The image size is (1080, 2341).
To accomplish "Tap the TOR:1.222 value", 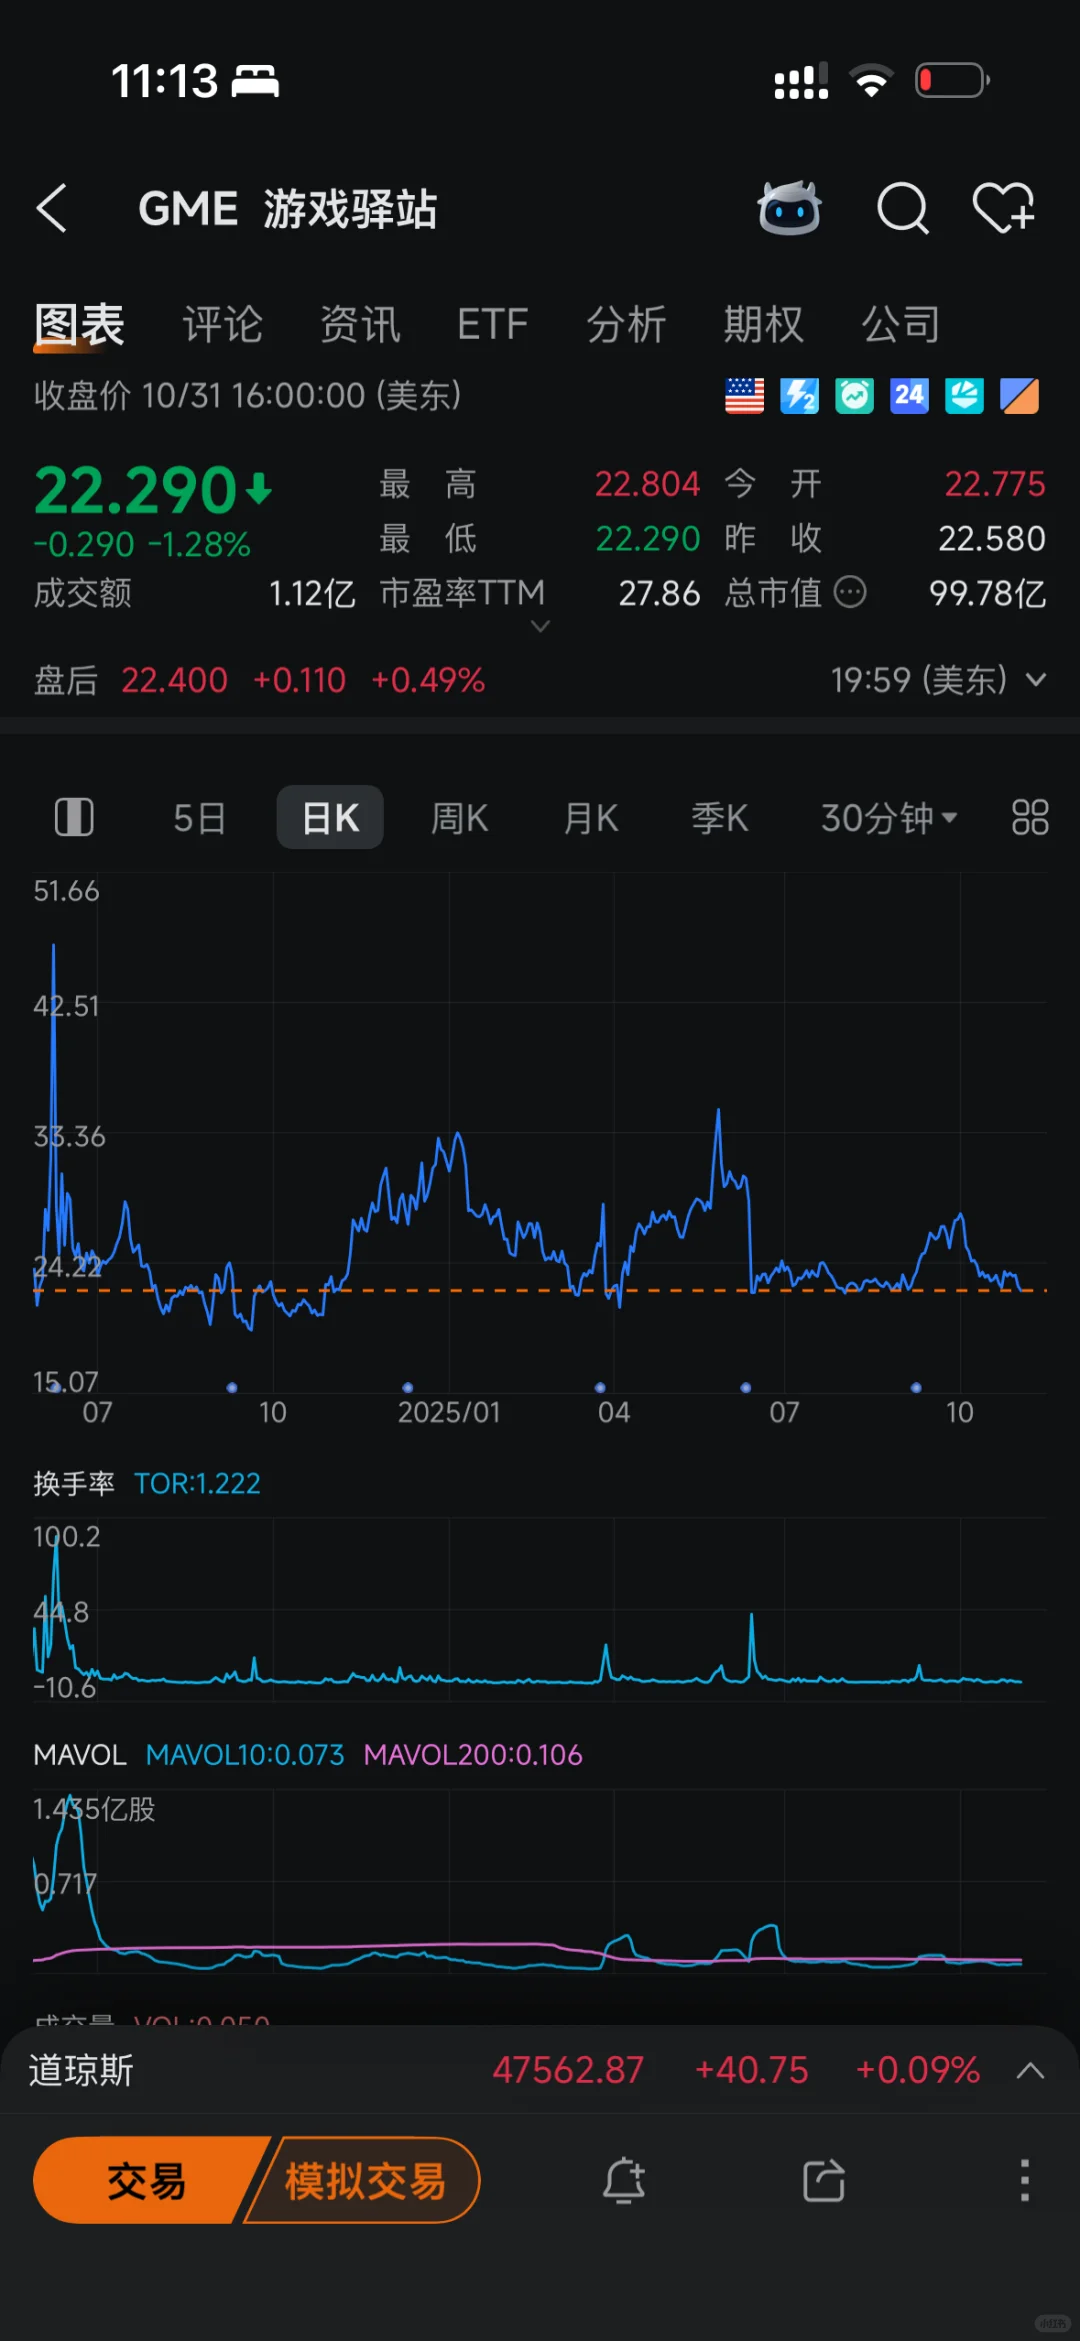I will pyautogui.click(x=197, y=1483).
